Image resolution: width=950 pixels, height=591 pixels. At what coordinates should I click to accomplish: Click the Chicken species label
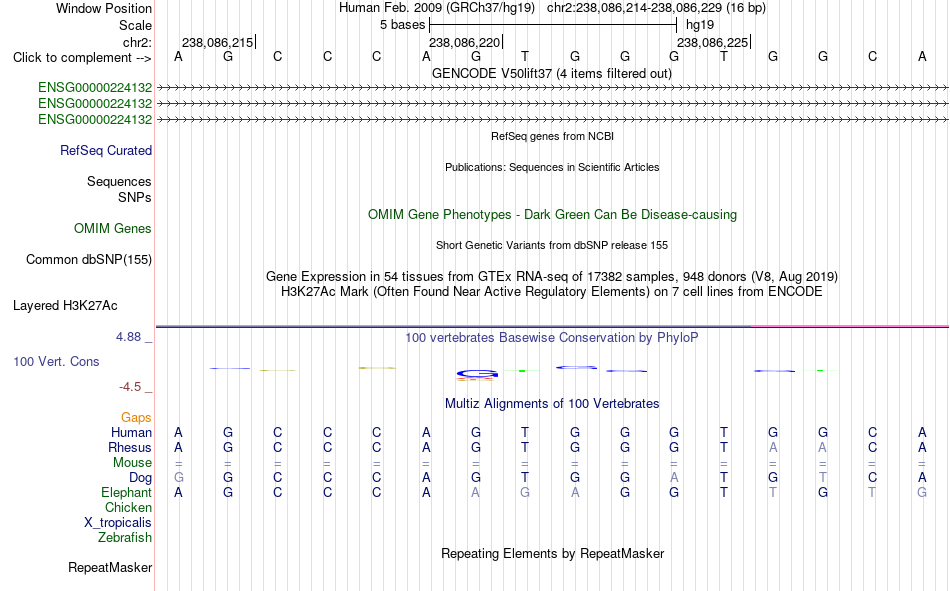[x=128, y=507]
